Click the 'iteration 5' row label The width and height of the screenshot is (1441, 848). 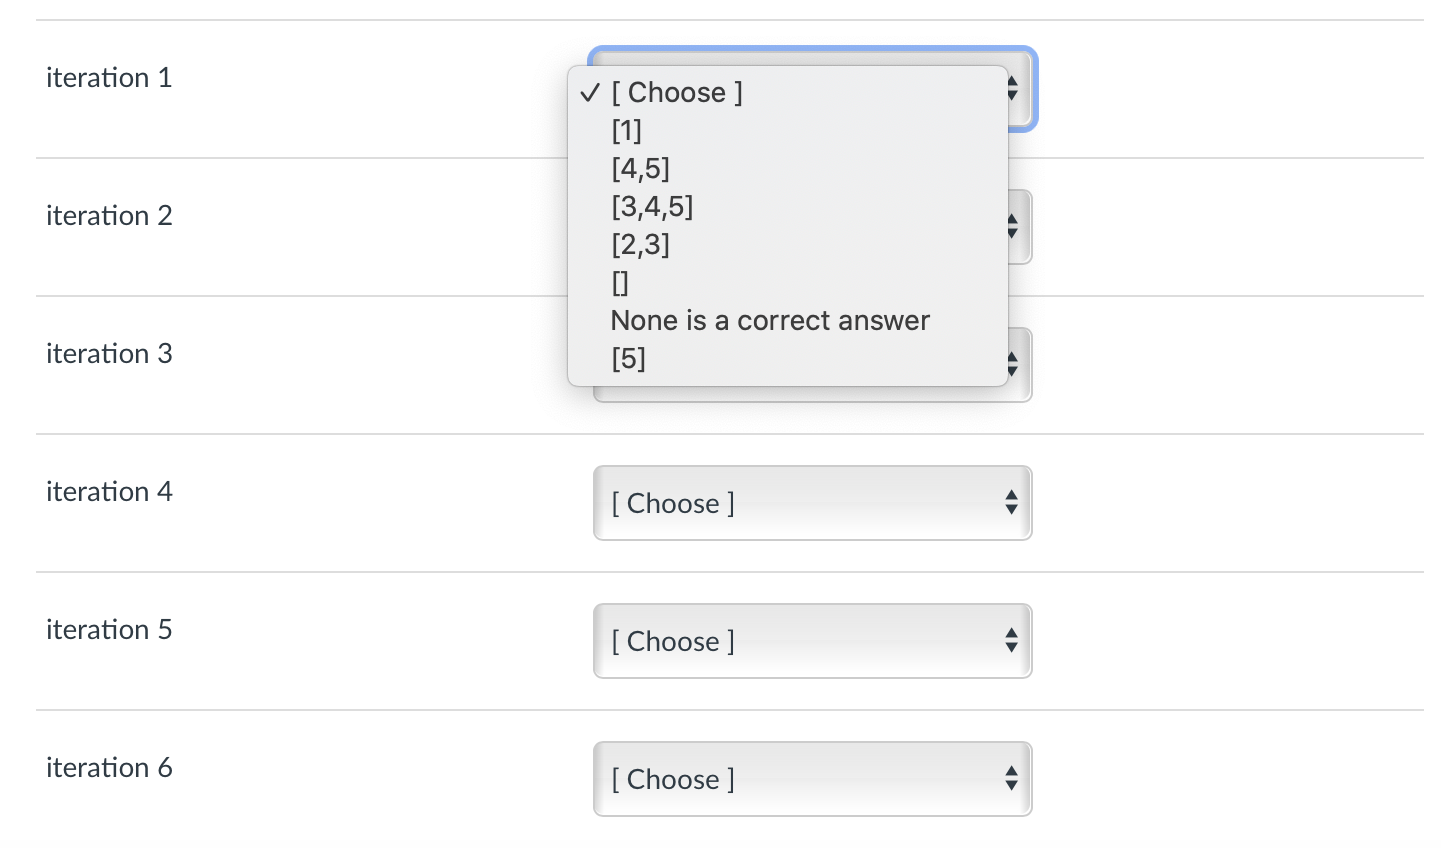pyautogui.click(x=109, y=629)
